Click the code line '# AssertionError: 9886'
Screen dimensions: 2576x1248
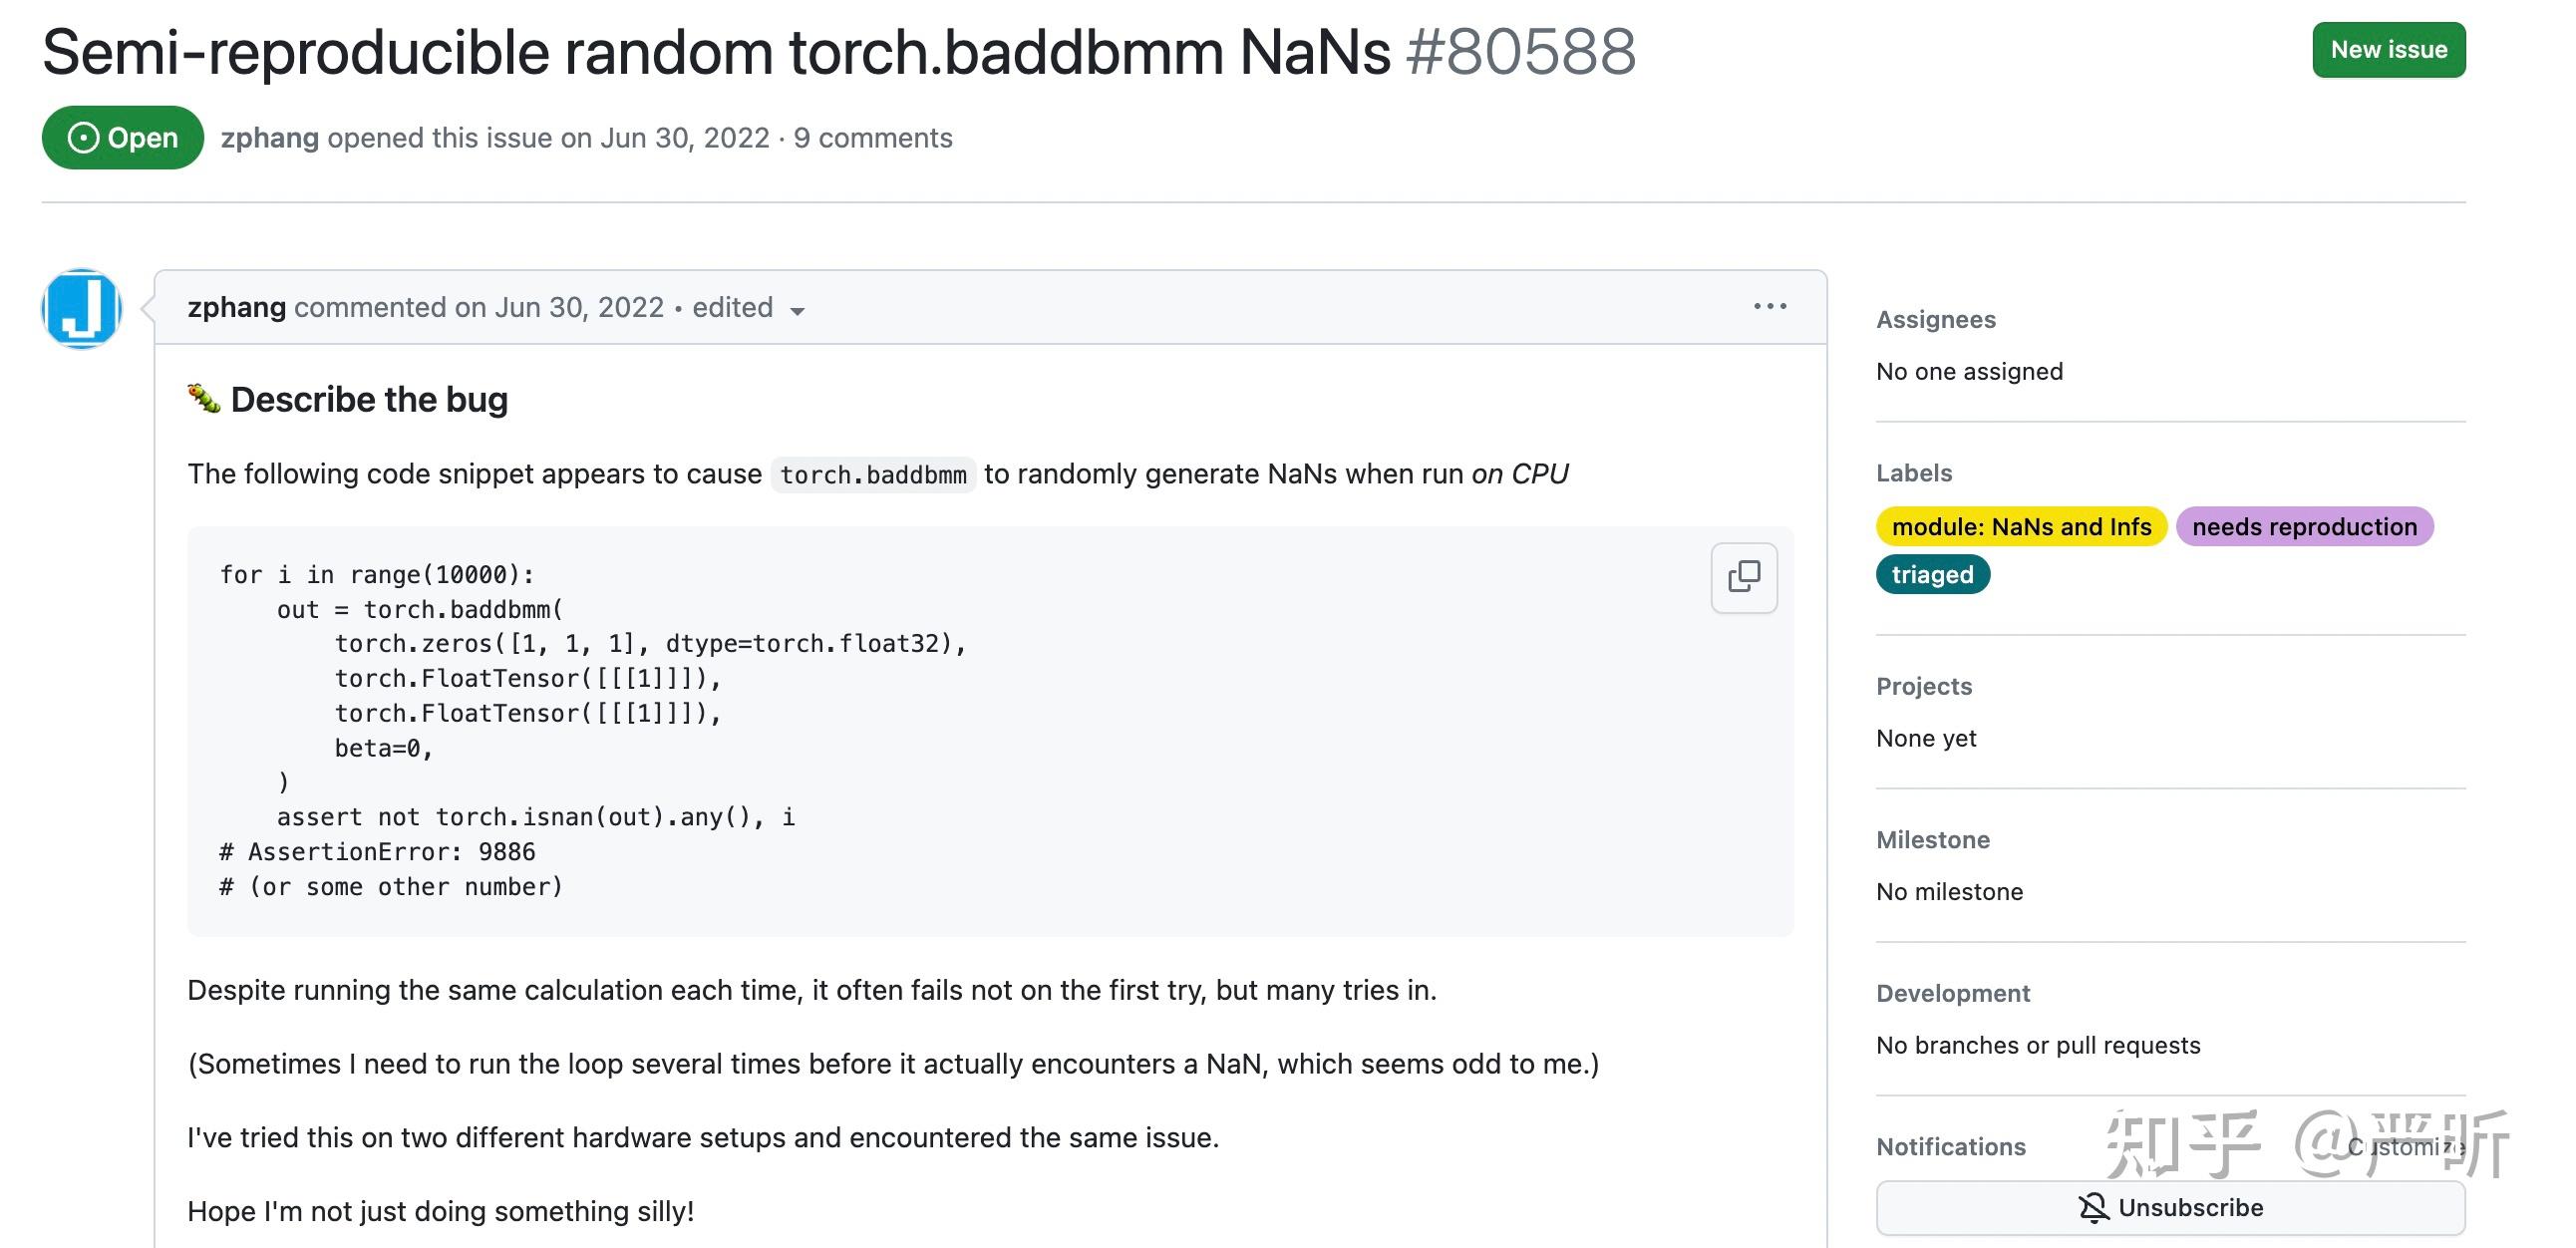(377, 852)
